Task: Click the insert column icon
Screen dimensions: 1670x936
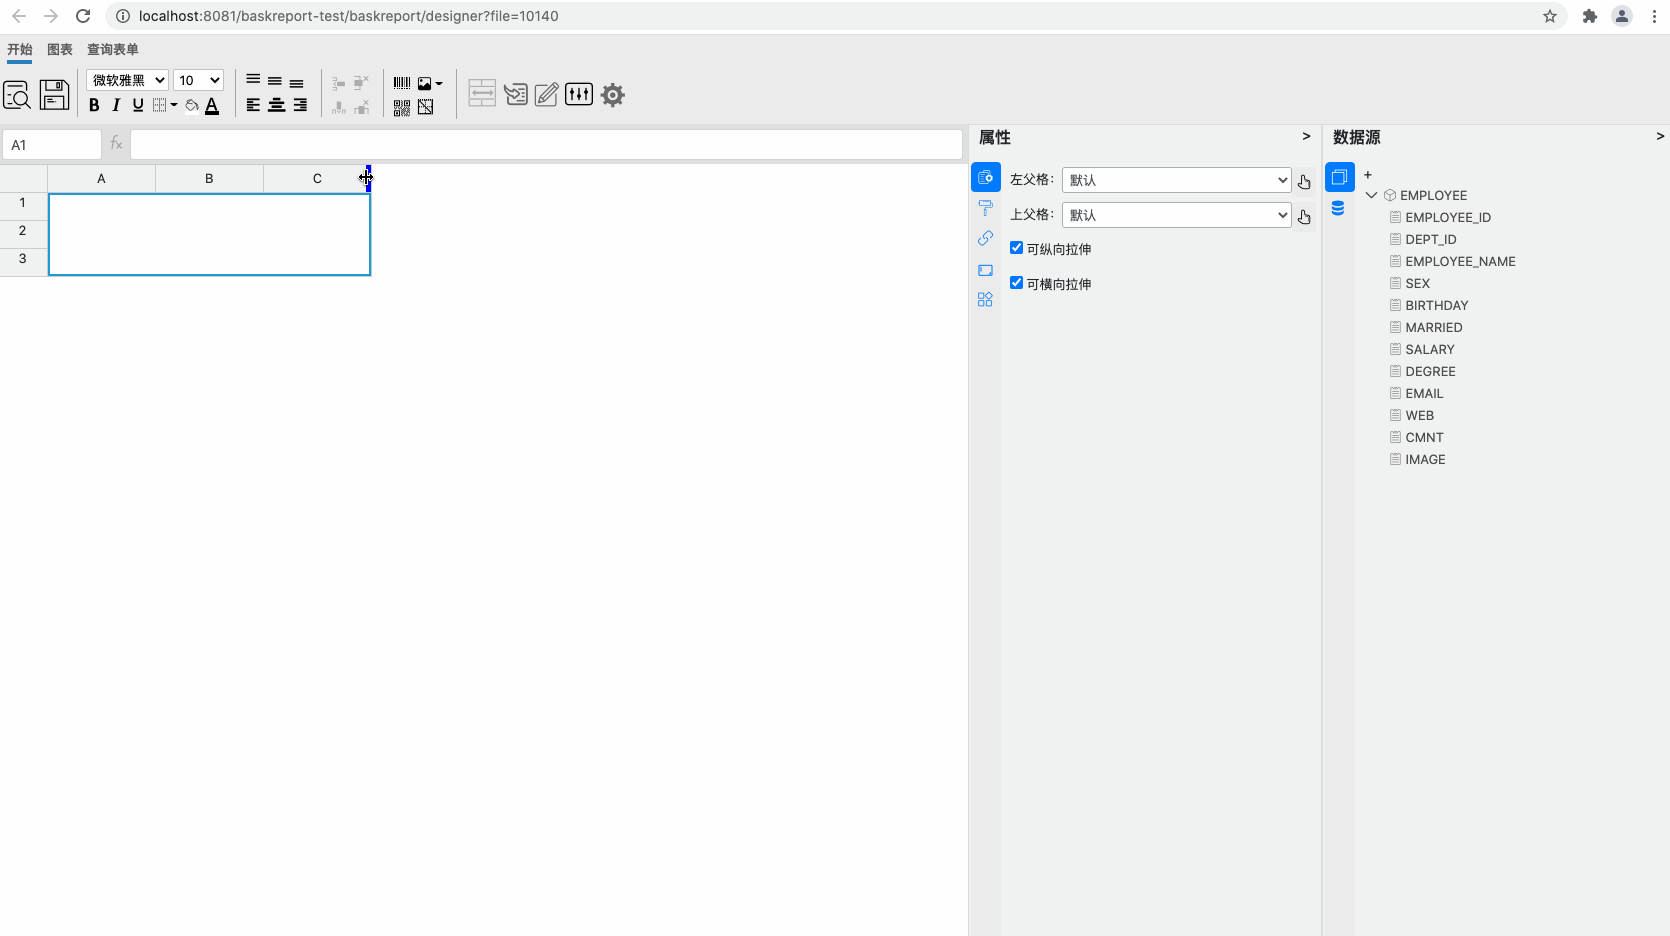Action: (x=339, y=107)
